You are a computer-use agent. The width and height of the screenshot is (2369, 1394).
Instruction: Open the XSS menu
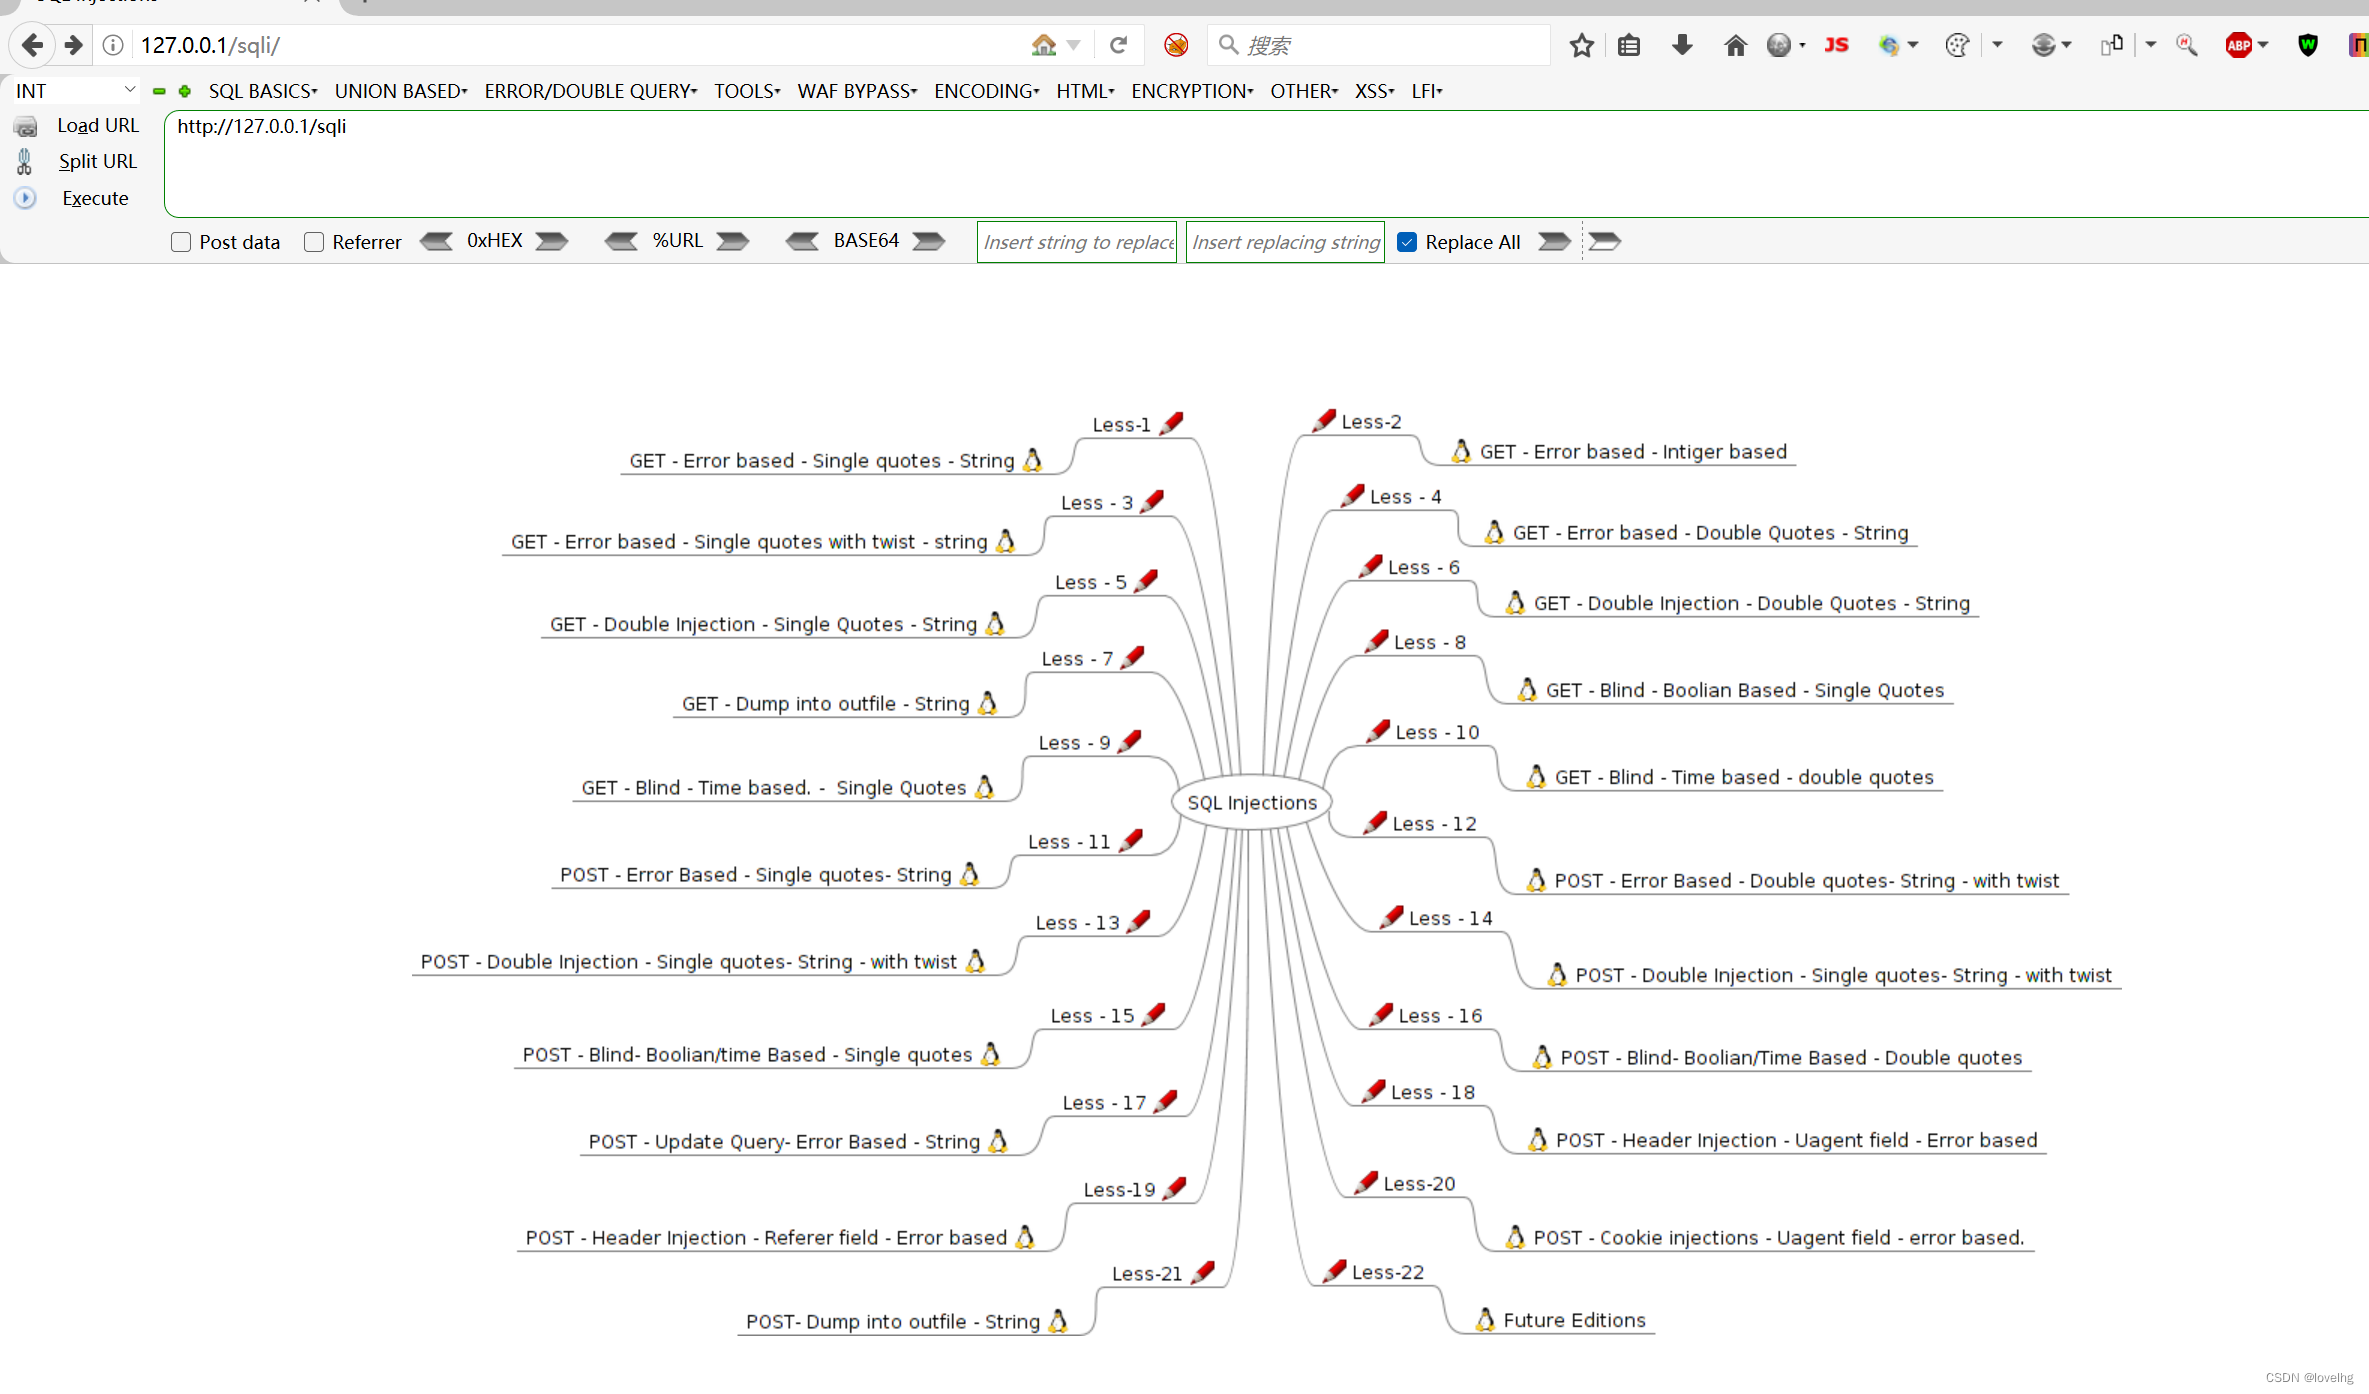(x=1373, y=91)
